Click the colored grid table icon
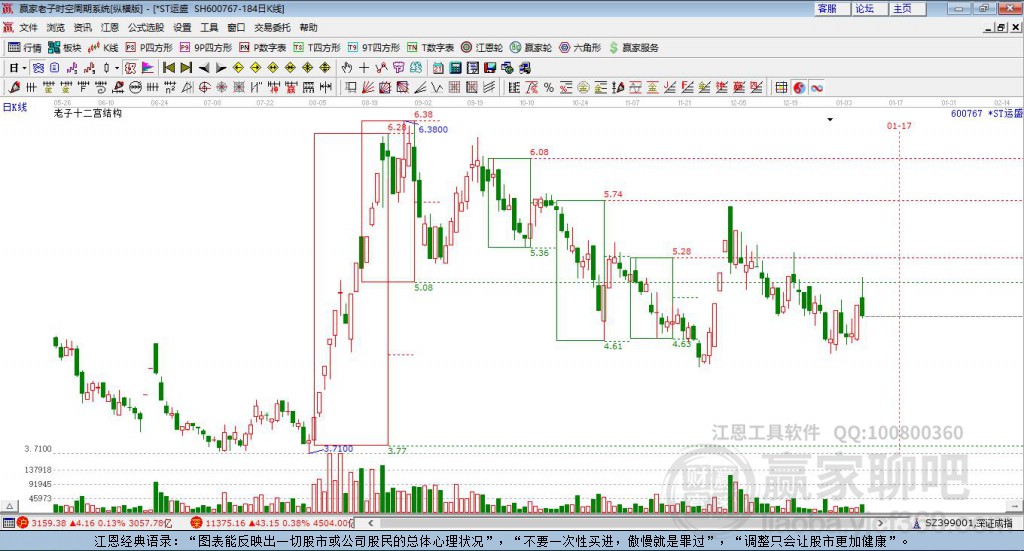The image size is (1024, 551). click(780, 87)
